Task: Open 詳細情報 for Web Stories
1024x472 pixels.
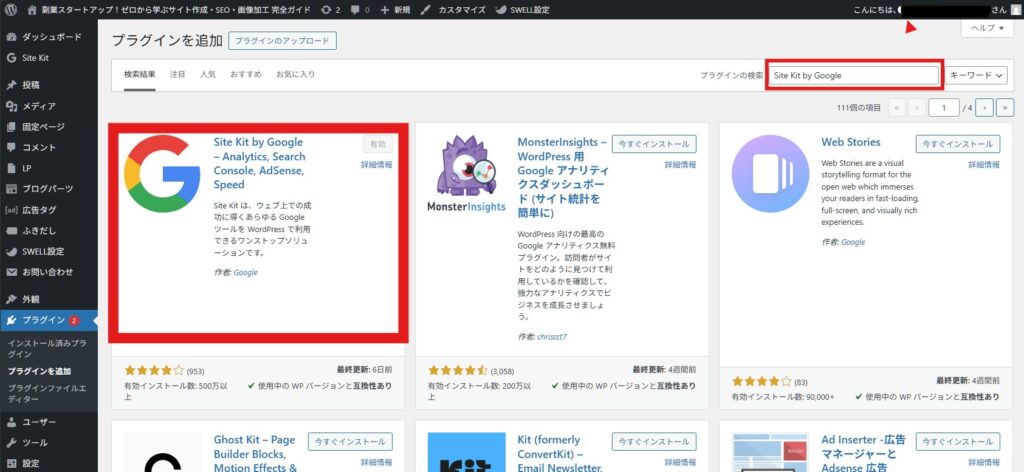Action: [x=984, y=165]
